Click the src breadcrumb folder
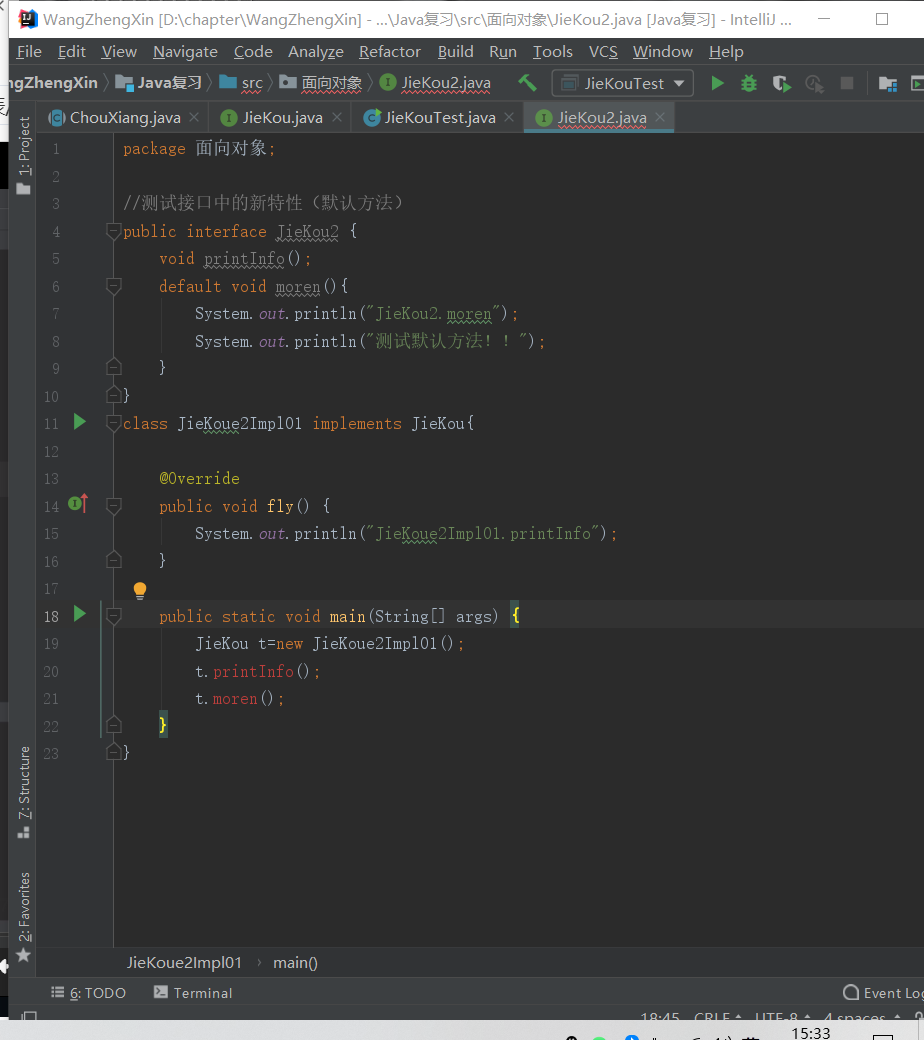Image resolution: width=924 pixels, height=1040 pixels. (x=241, y=83)
